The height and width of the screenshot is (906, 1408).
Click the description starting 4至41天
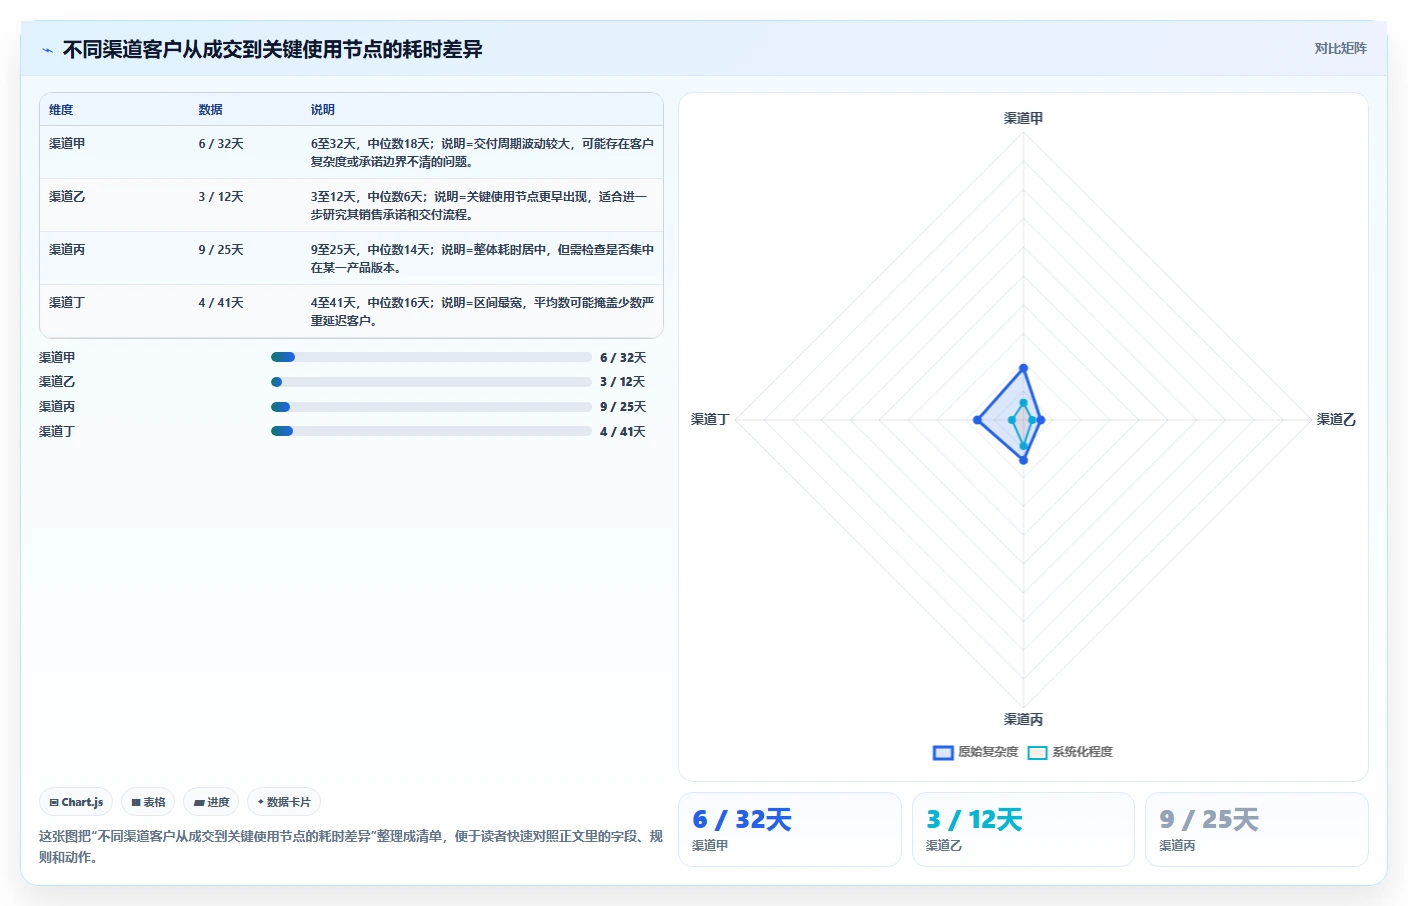482,311
